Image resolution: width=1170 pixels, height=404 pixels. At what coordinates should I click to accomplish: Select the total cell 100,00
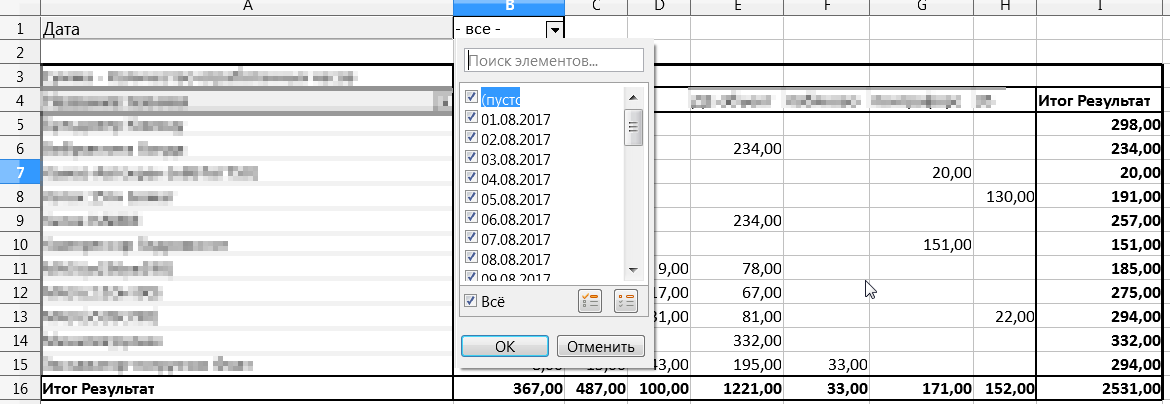pyautogui.click(x=659, y=388)
